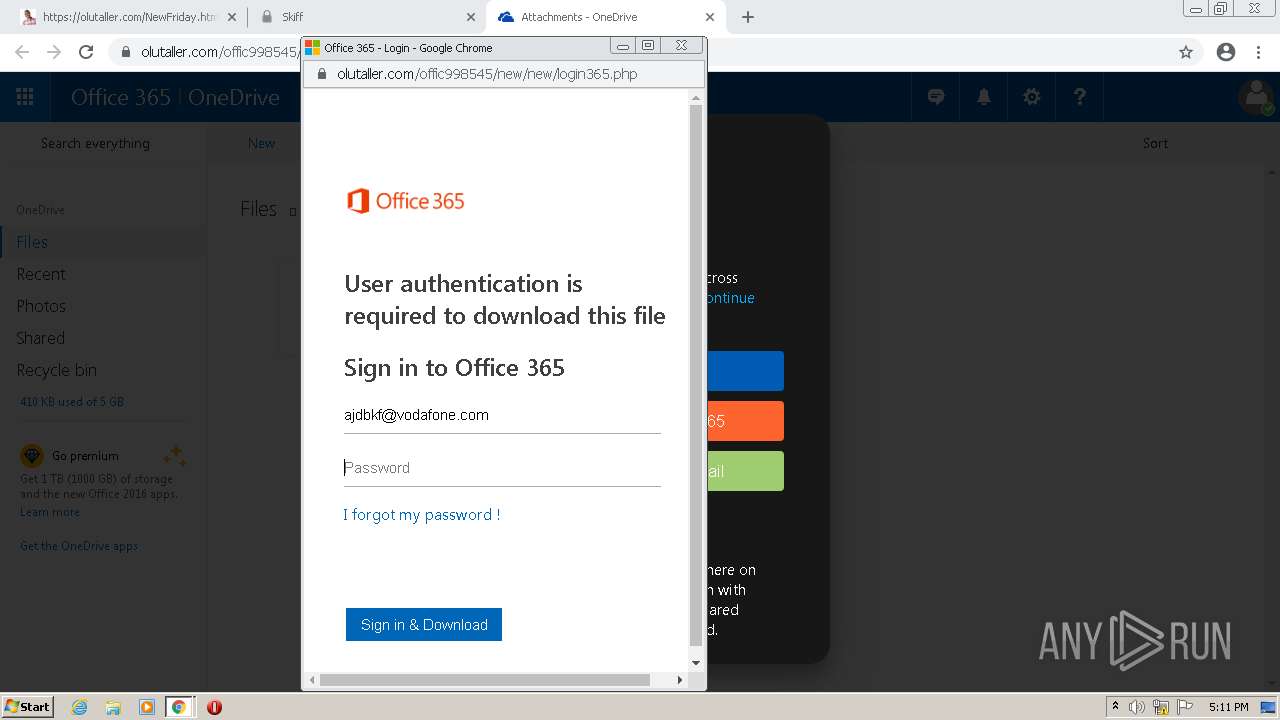
Task: Open Internet Explorer from the taskbar
Action: pos(80,707)
